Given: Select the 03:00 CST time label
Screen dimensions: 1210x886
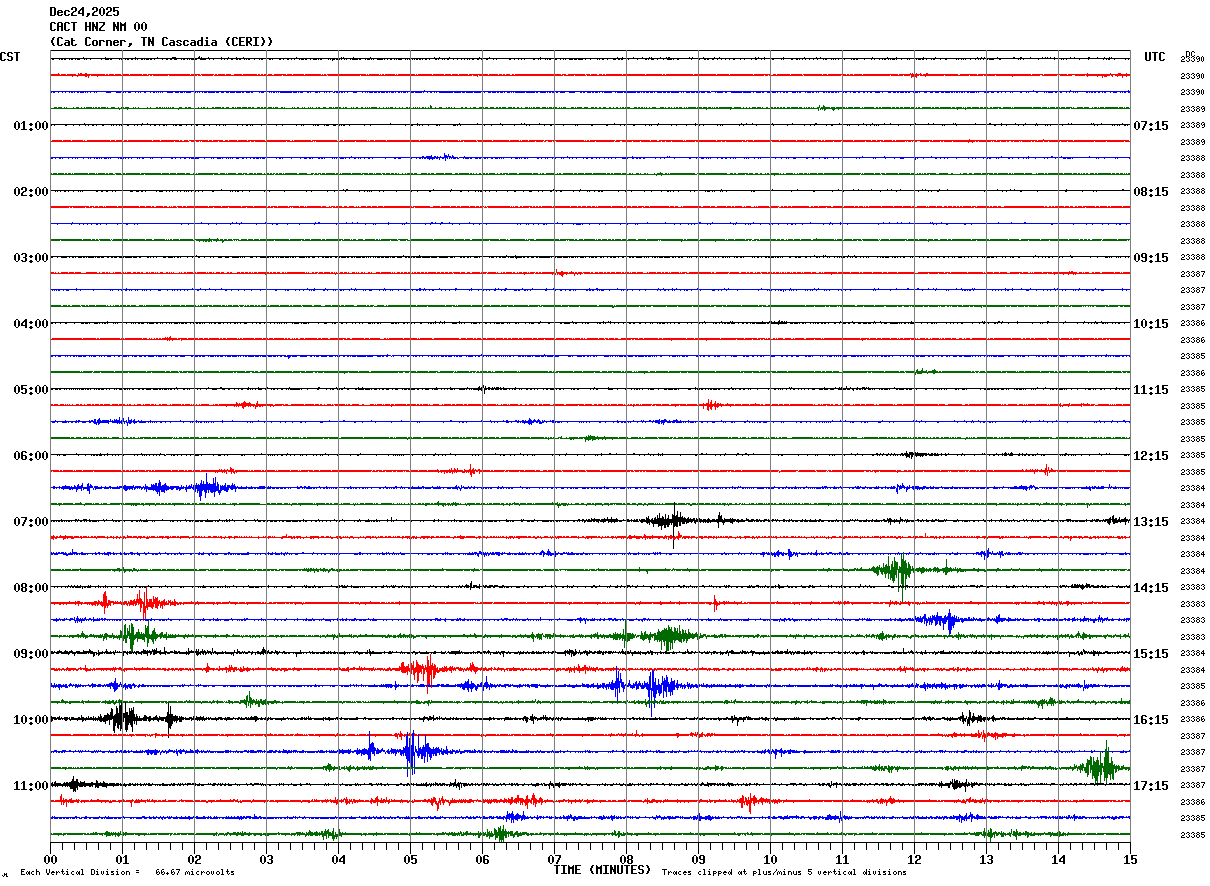Looking at the screenshot, I should pos(31,258).
